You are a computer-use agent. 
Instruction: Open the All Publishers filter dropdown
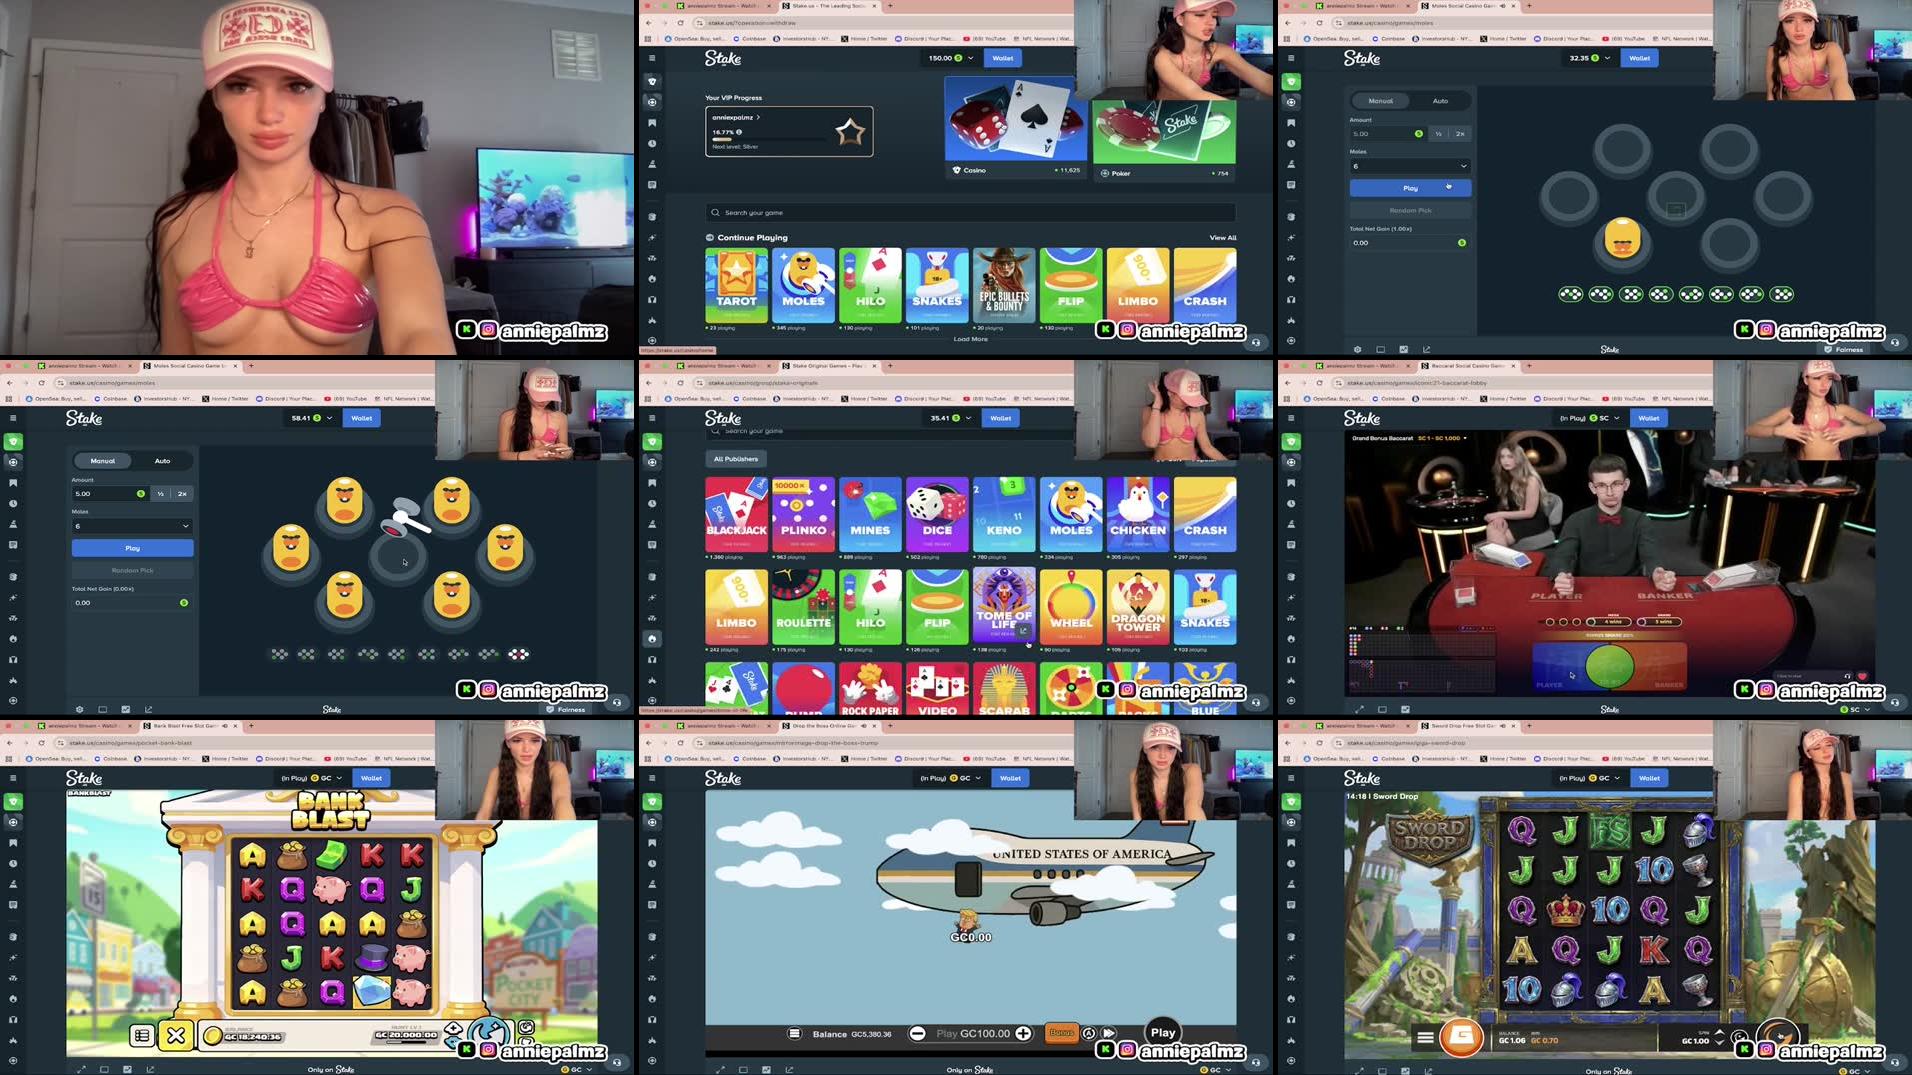click(x=736, y=459)
